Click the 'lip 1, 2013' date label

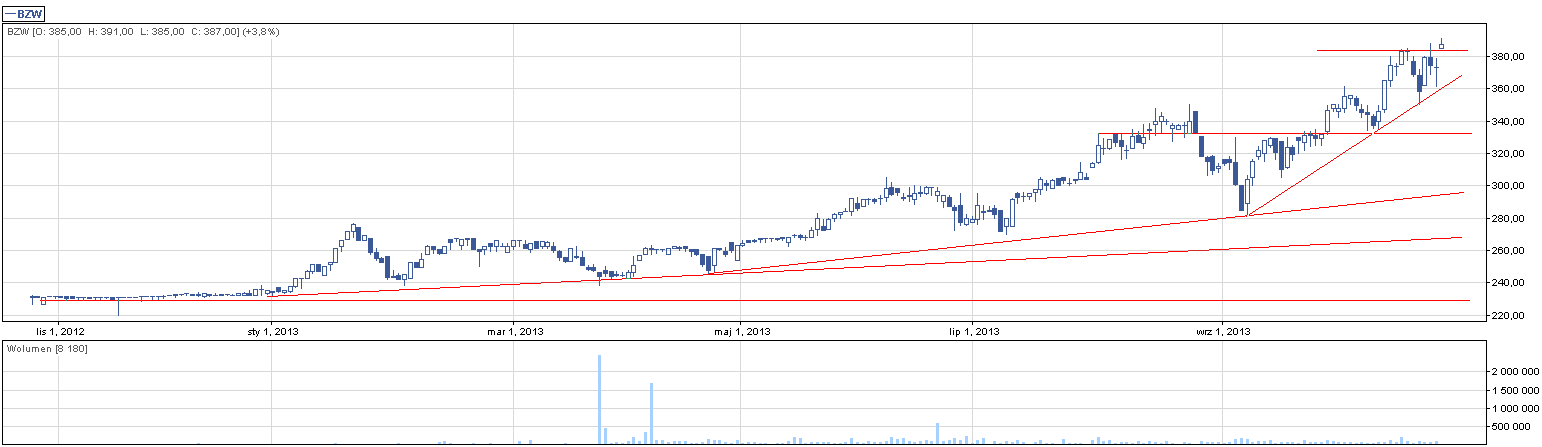[974, 331]
